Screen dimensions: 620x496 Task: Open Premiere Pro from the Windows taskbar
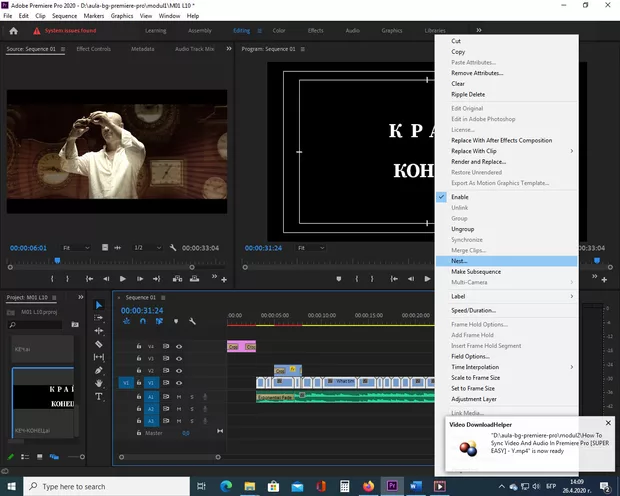pos(391,486)
